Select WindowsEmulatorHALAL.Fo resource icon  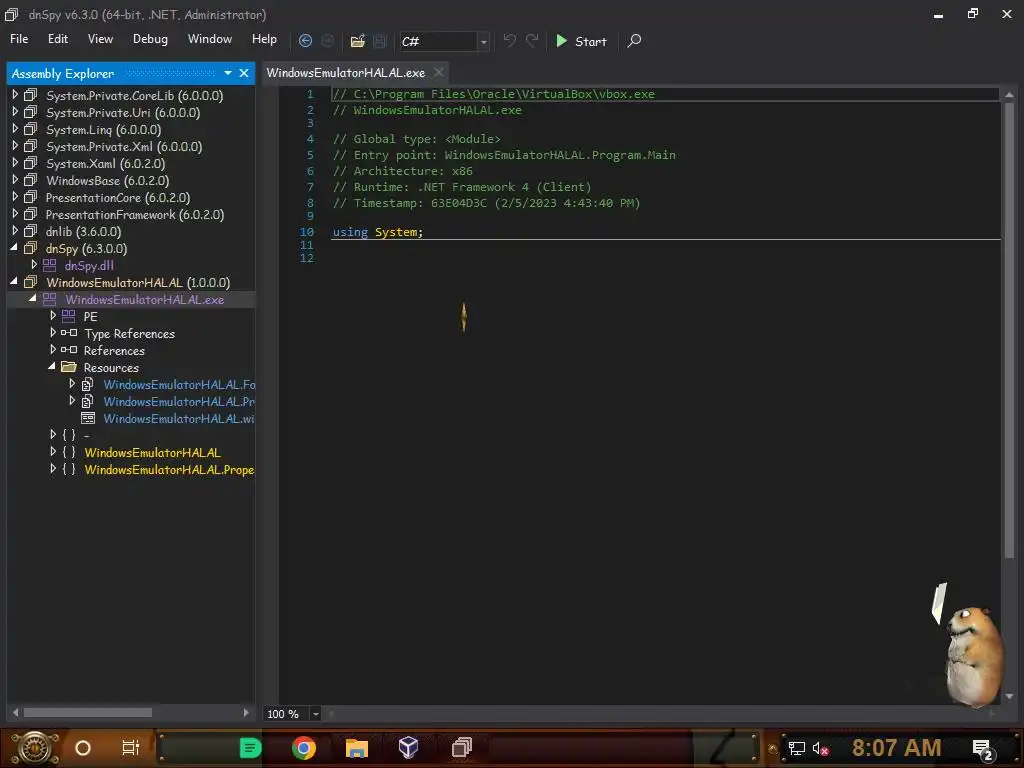(88, 385)
